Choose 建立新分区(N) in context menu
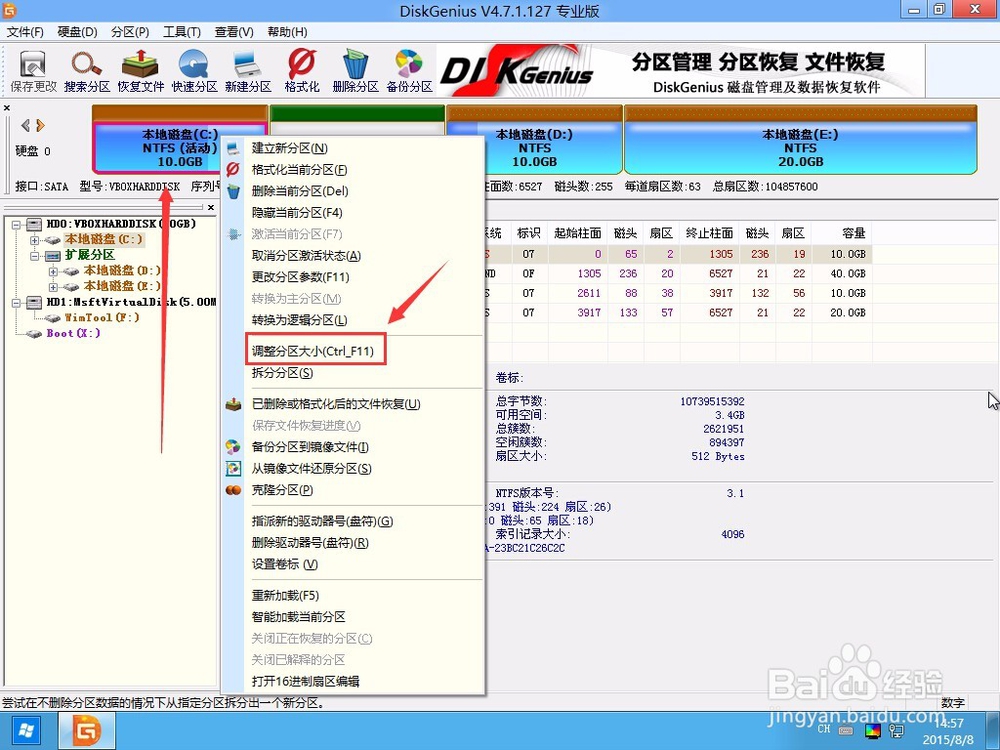Viewport: 1000px width, 750px height. [x=290, y=148]
